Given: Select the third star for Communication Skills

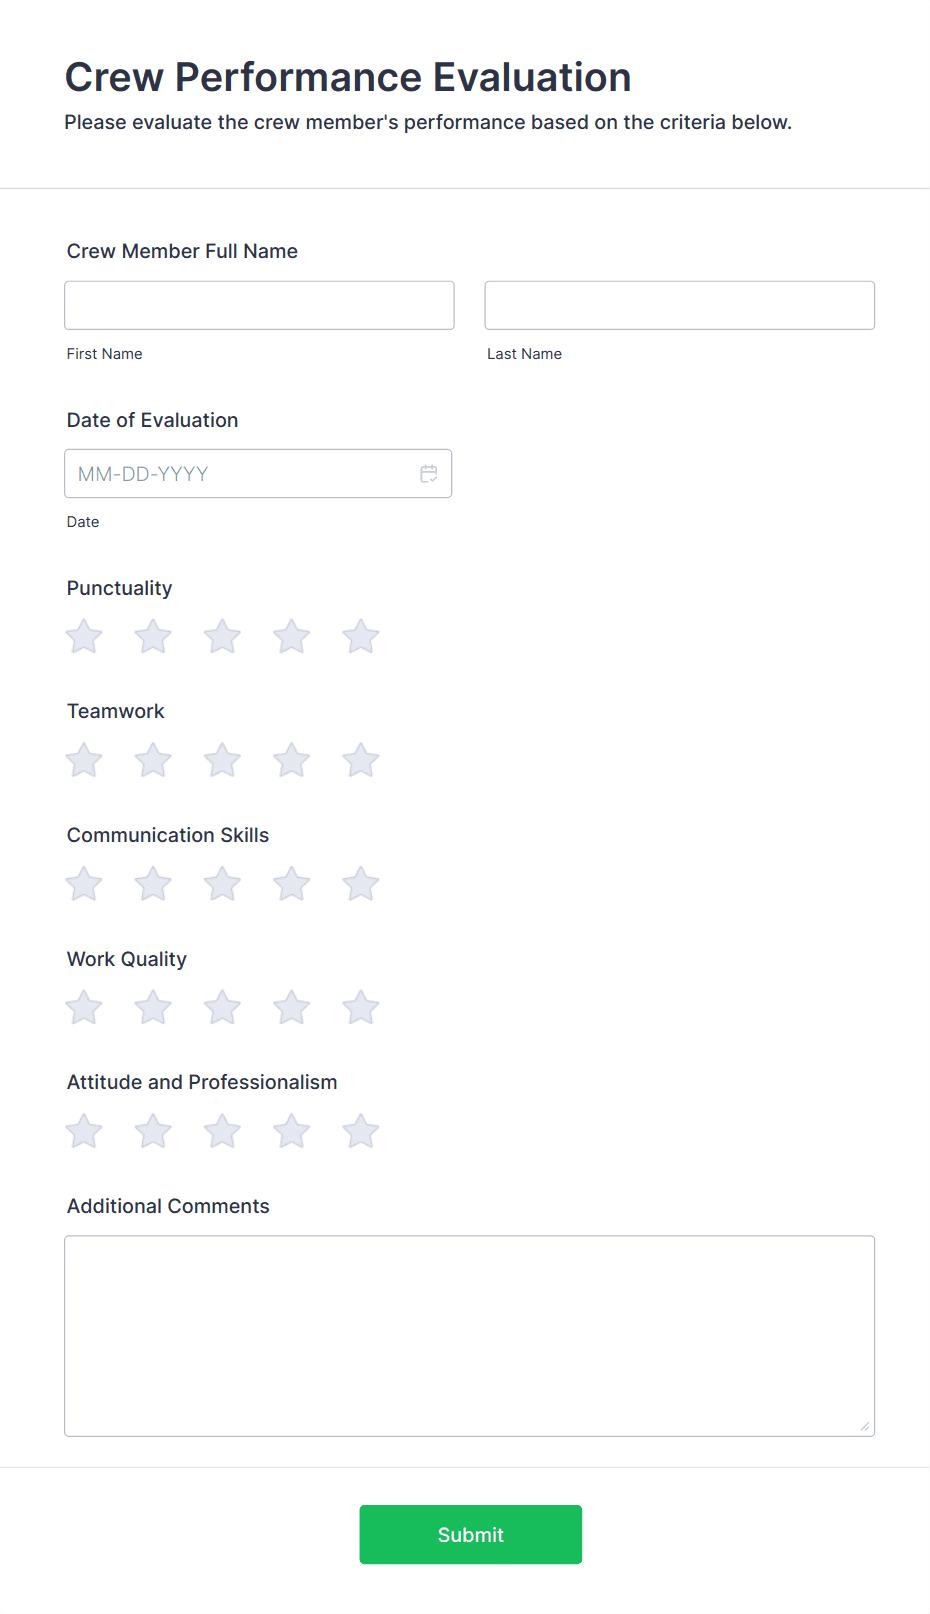Looking at the screenshot, I should 222,884.
